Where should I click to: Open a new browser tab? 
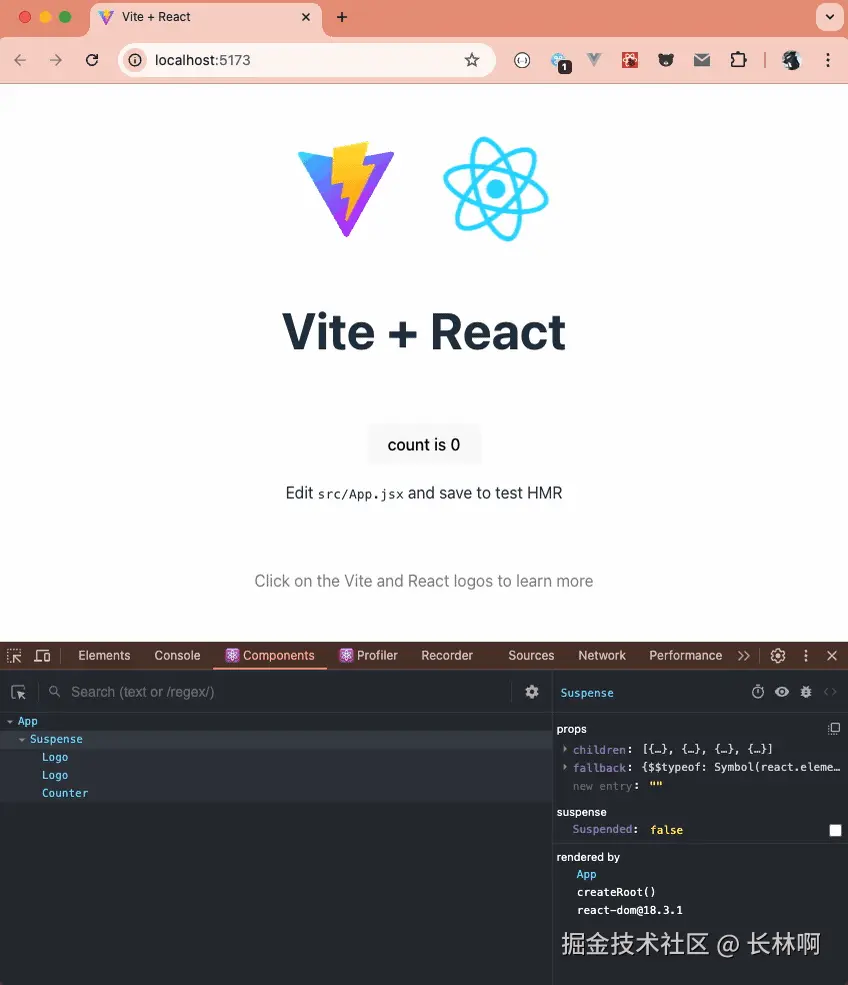[x=342, y=17]
